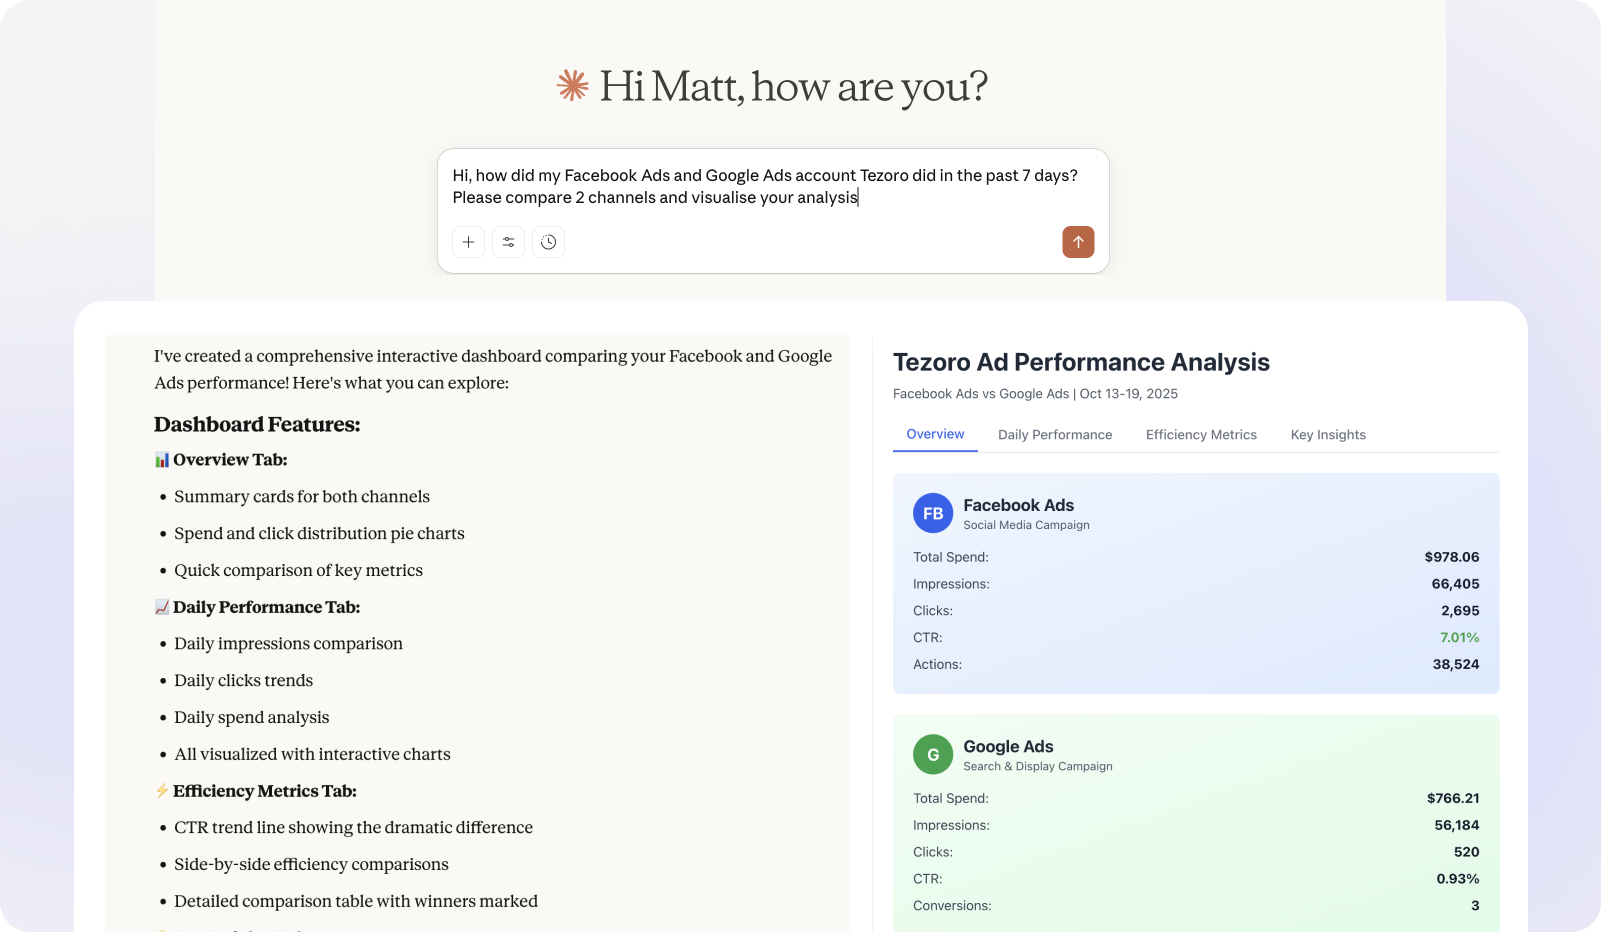
Task: Click the Facebook CTR 7.01% value
Action: click(1459, 638)
